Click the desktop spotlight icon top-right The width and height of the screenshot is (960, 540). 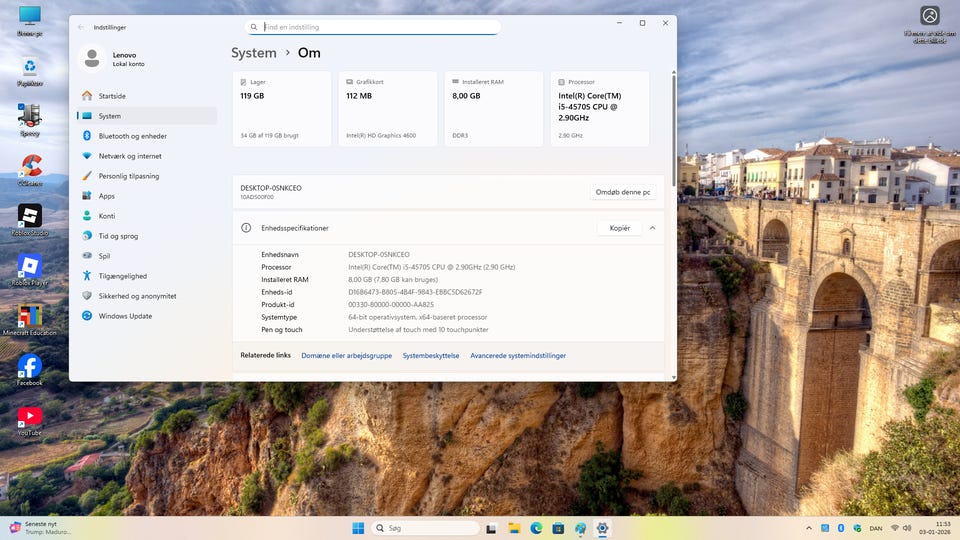point(929,24)
